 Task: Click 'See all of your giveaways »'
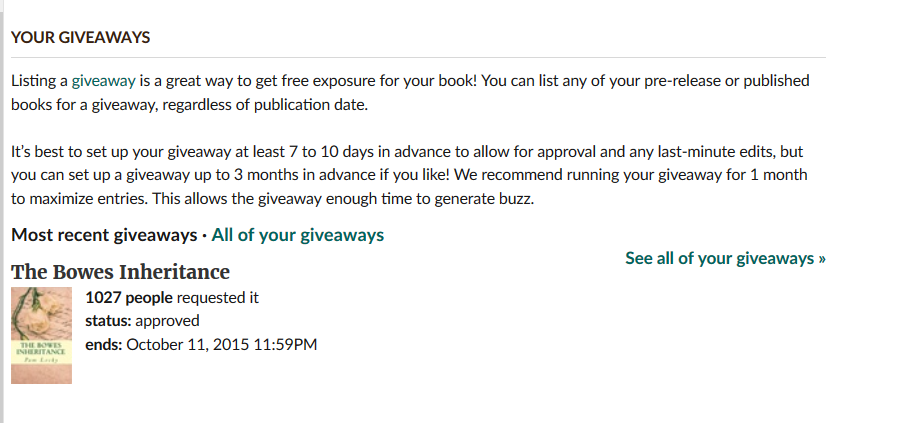725,258
